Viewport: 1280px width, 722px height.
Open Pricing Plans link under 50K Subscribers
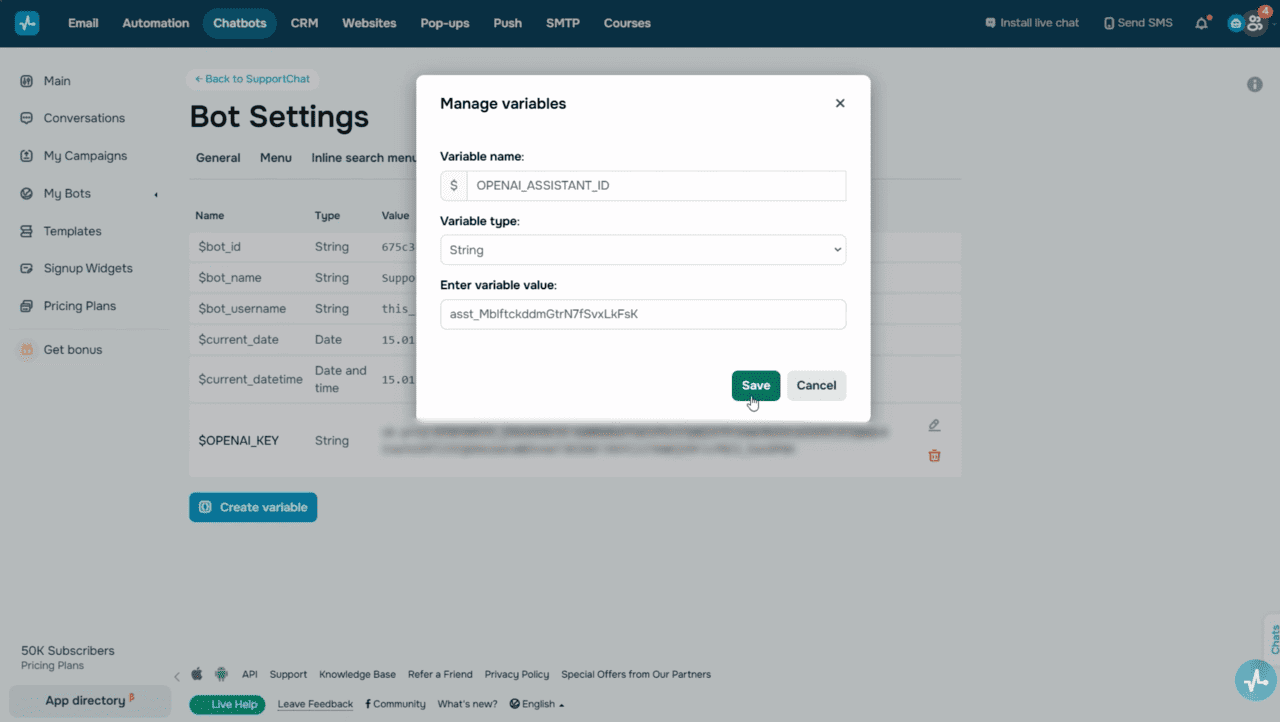tap(52, 666)
